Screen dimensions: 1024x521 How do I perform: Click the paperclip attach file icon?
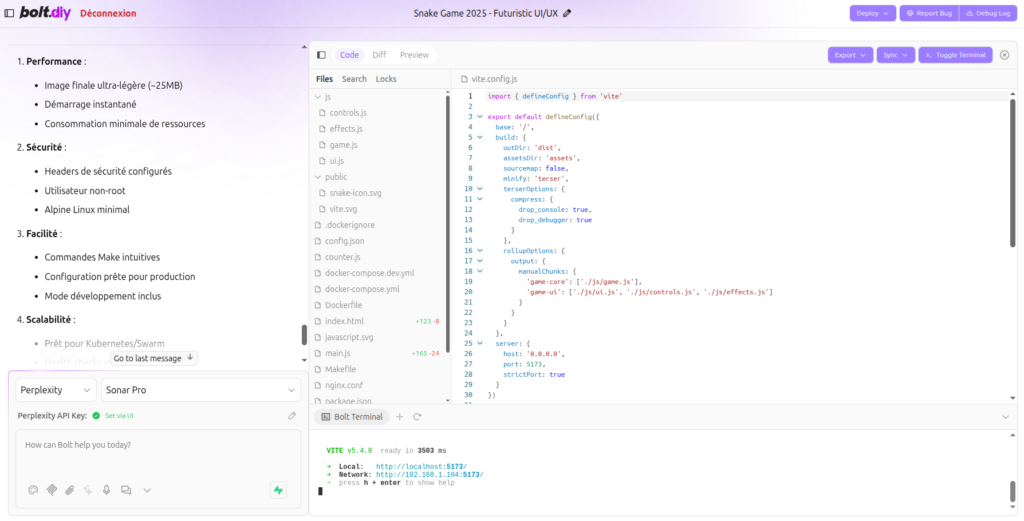tap(70, 490)
